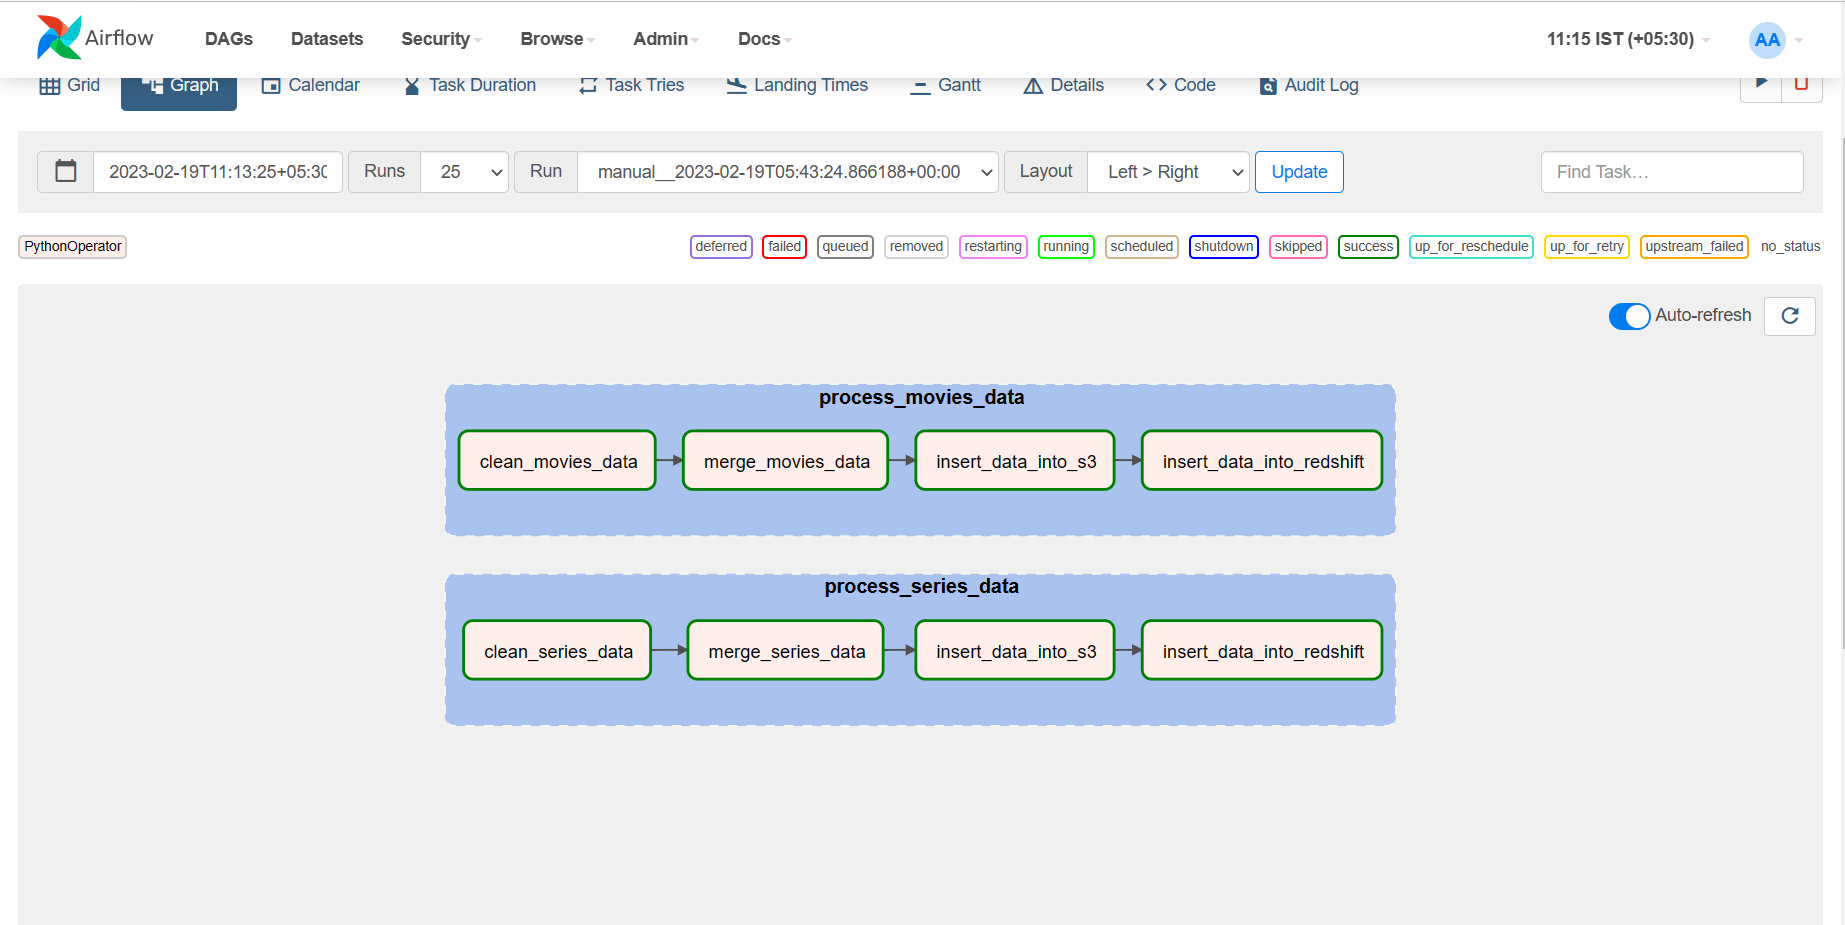1845x925 pixels.
Task: Open Landing Times view via its plane icon
Action: point(736,85)
